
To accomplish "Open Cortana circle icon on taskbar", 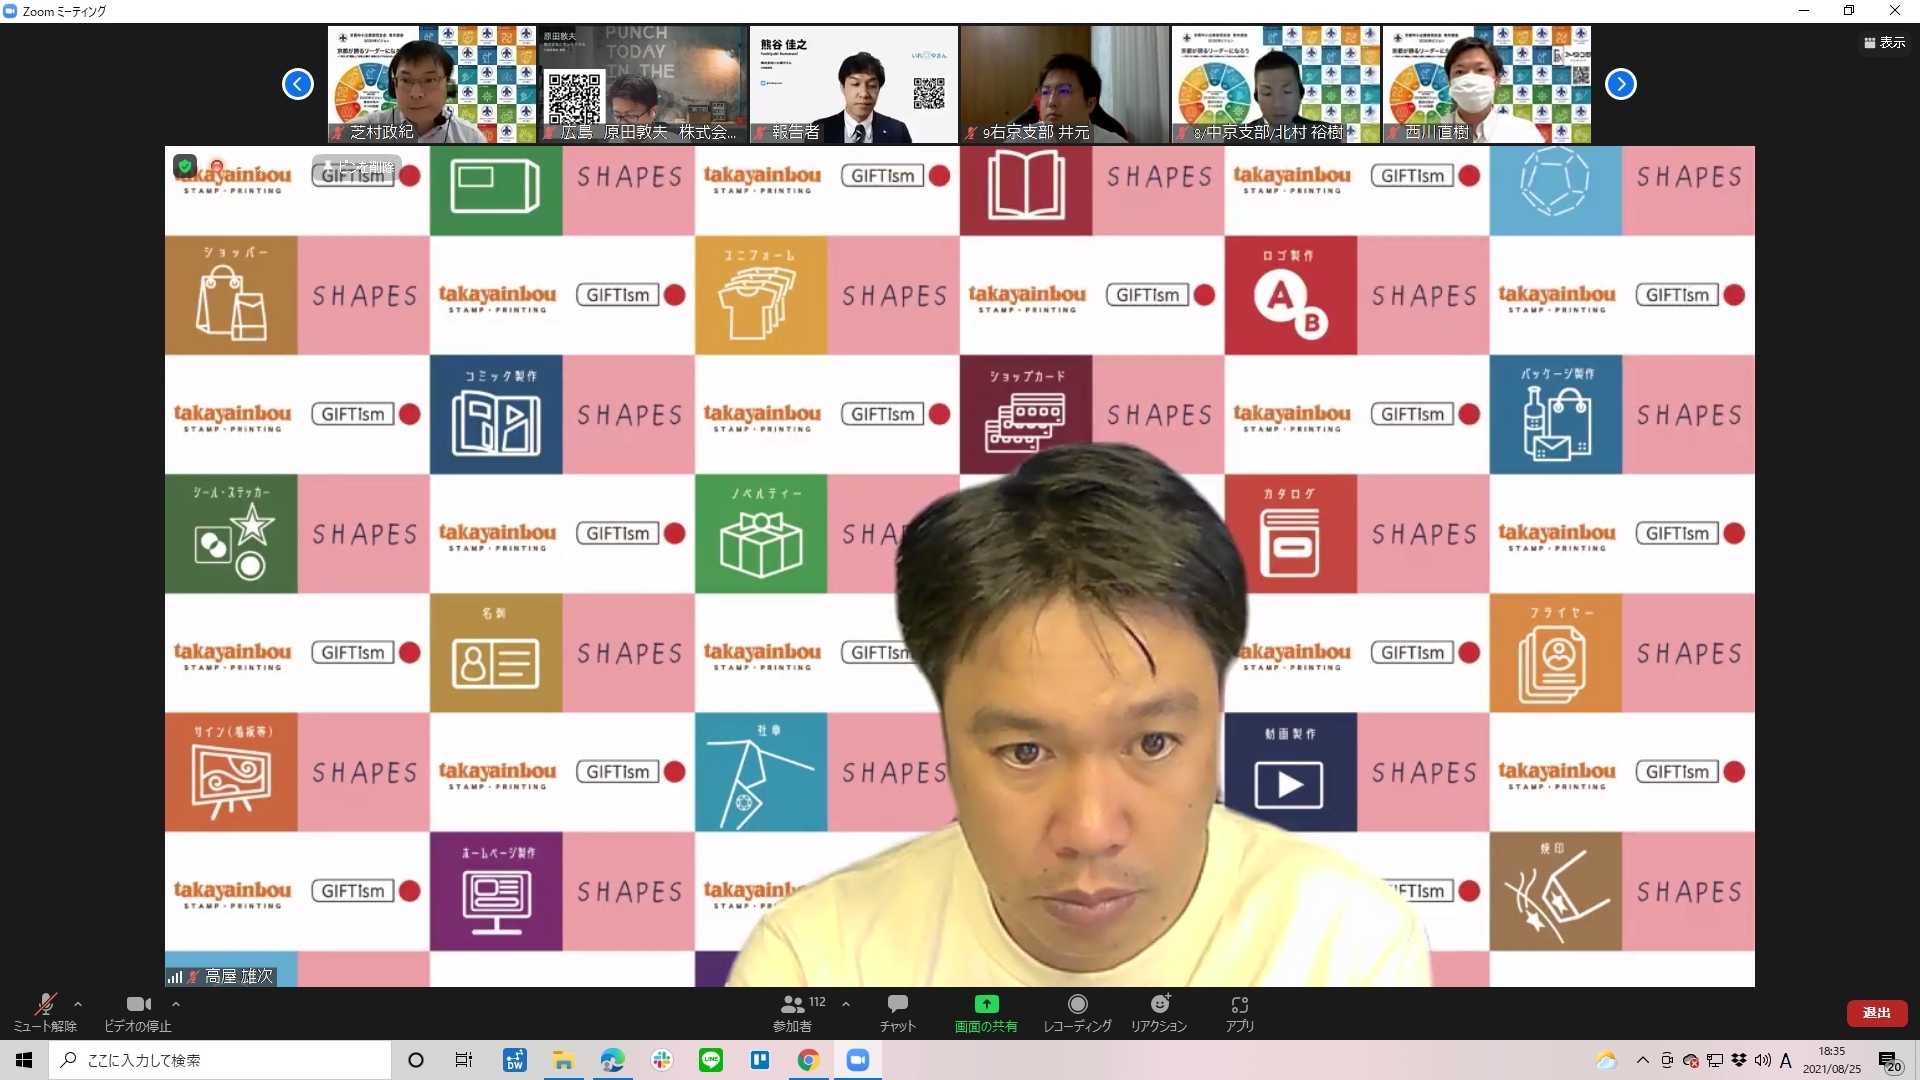I will (416, 1060).
